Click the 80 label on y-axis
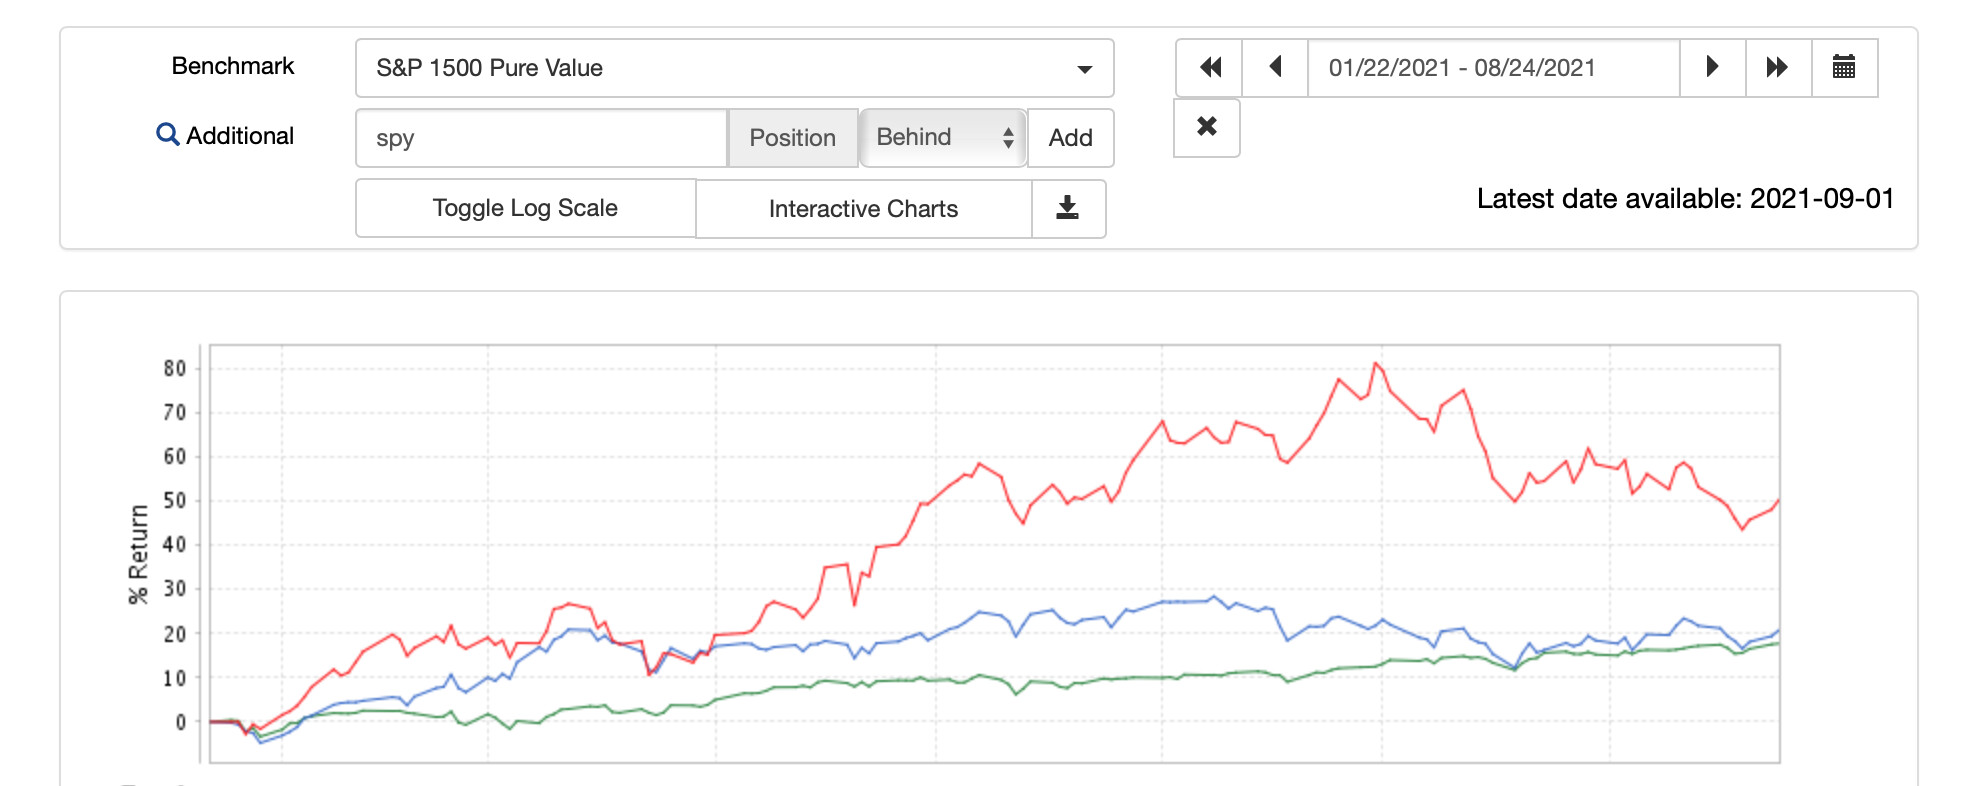 [175, 369]
